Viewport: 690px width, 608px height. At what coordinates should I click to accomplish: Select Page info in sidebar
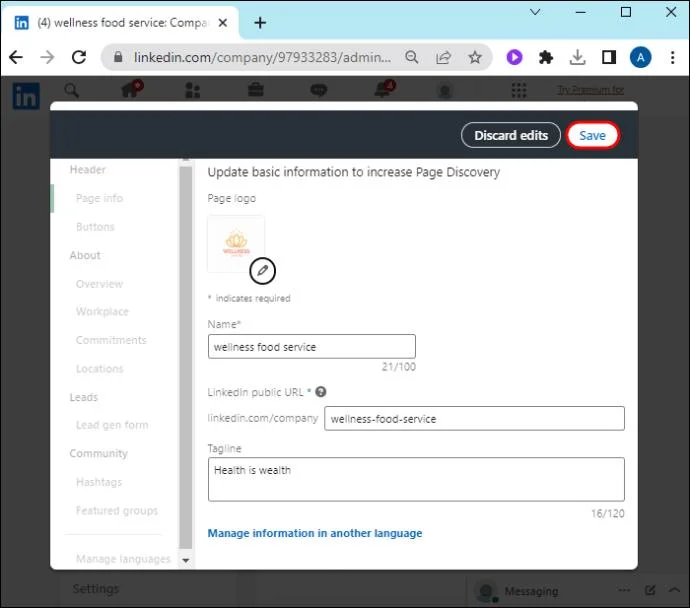[x=99, y=198]
